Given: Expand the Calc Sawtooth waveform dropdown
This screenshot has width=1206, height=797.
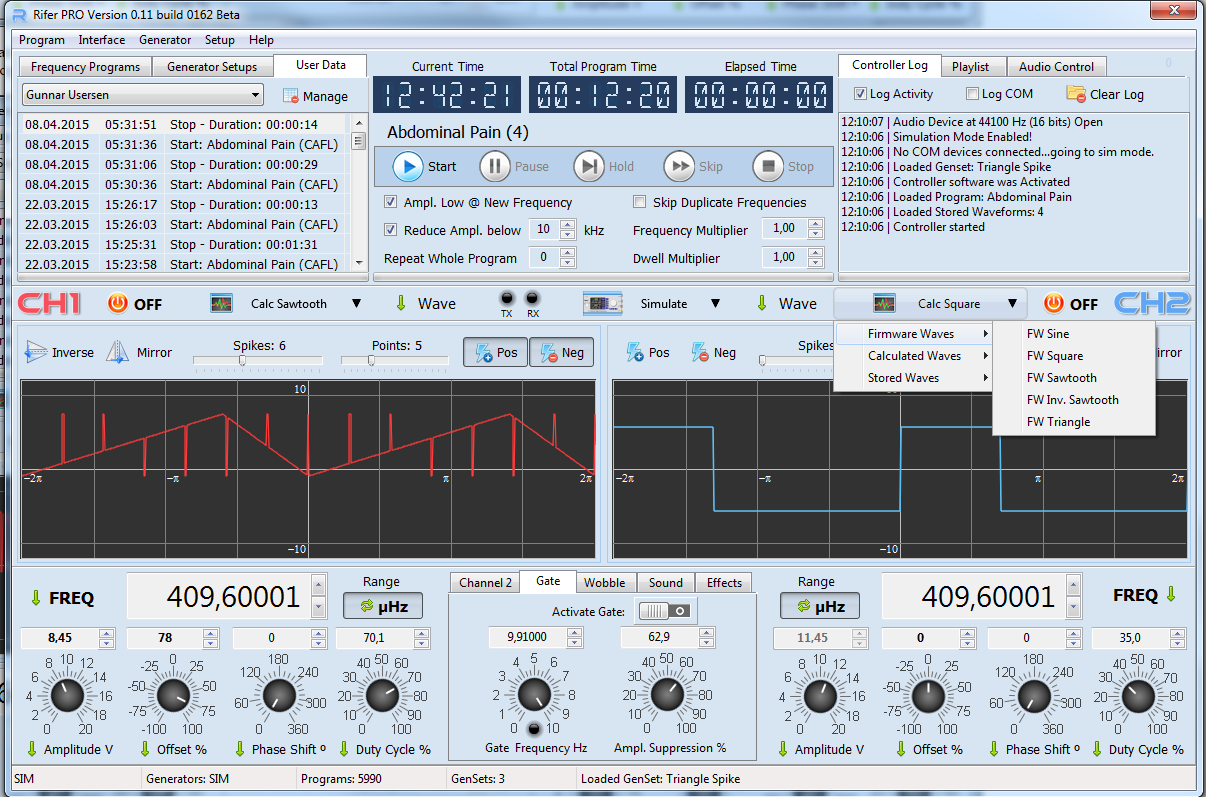Looking at the screenshot, I should tap(356, 304).
